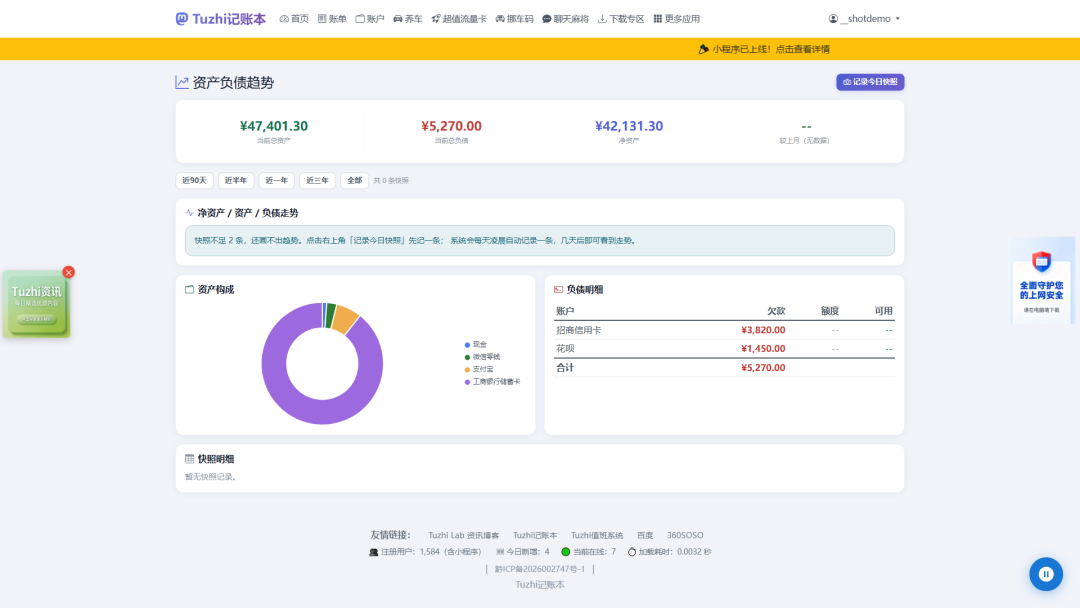
Task: Click the 花呗 row in the debt table
Action: point(724,348)
